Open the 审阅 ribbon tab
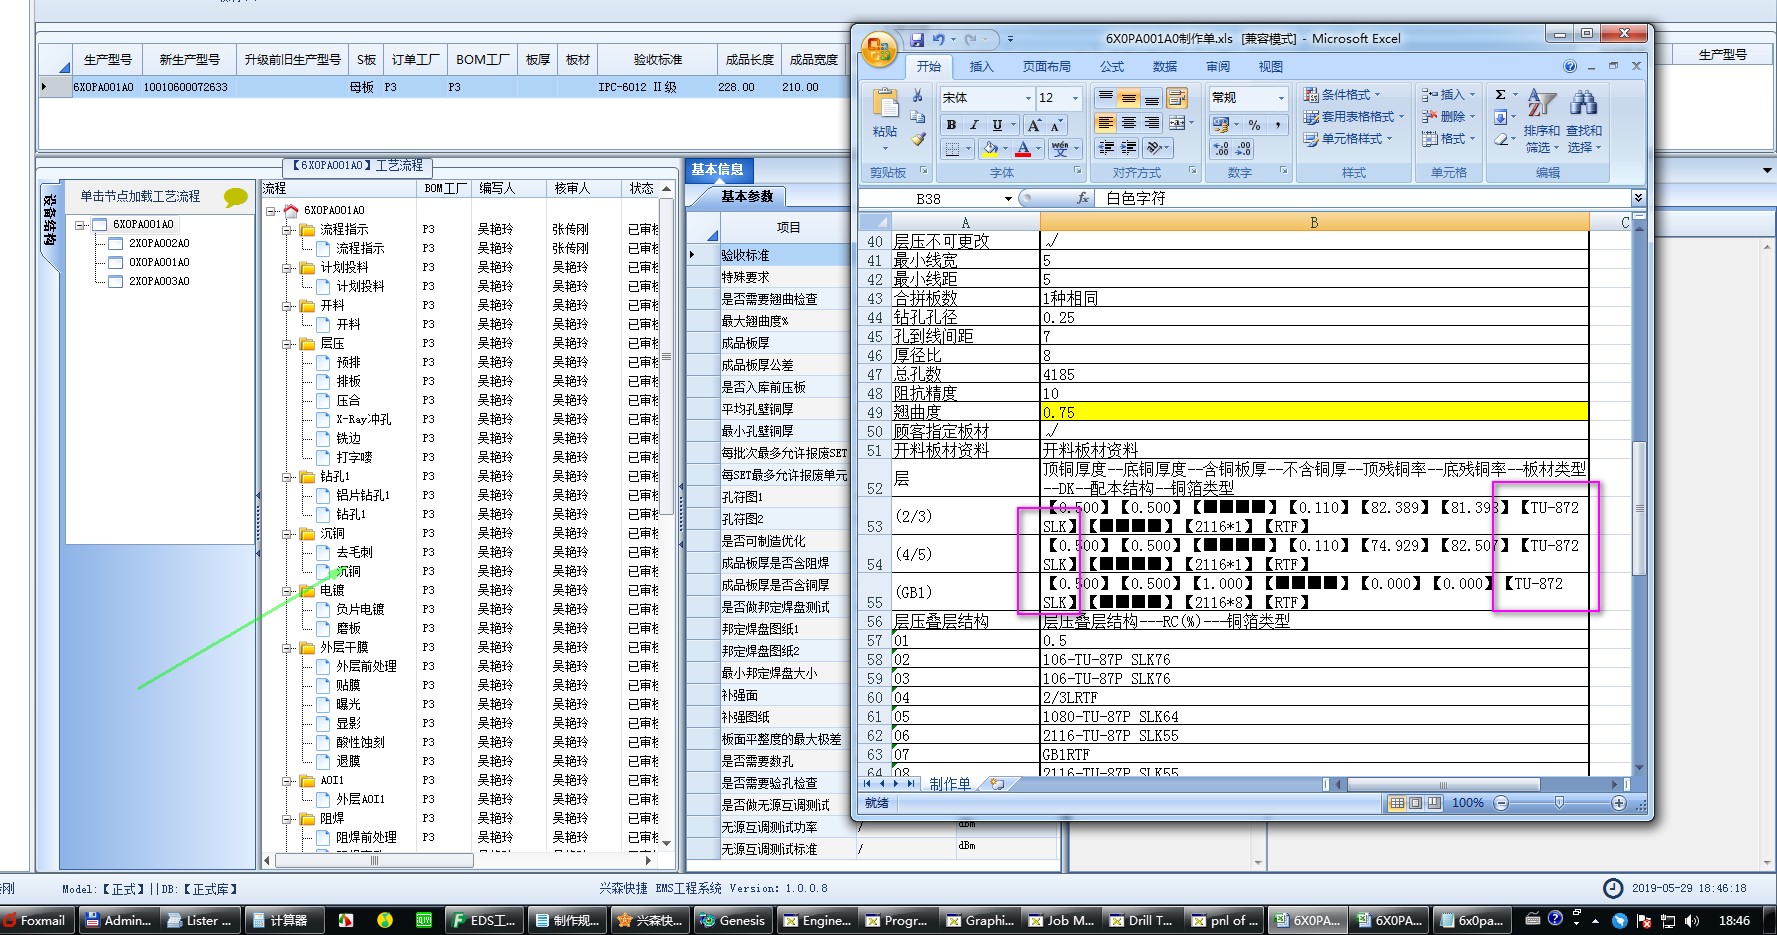Screen dimensions: 1777x935 [1218, 67]
